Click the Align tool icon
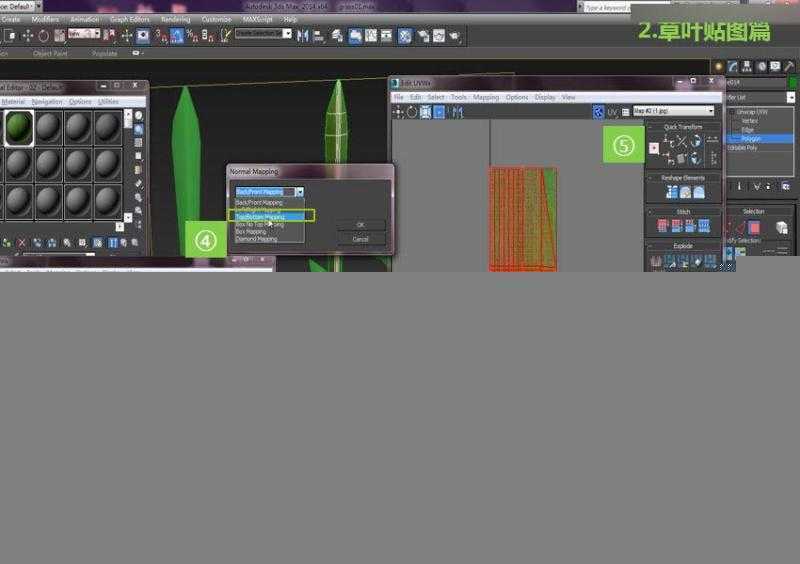 pyautogui.click(x=319, y=36)
